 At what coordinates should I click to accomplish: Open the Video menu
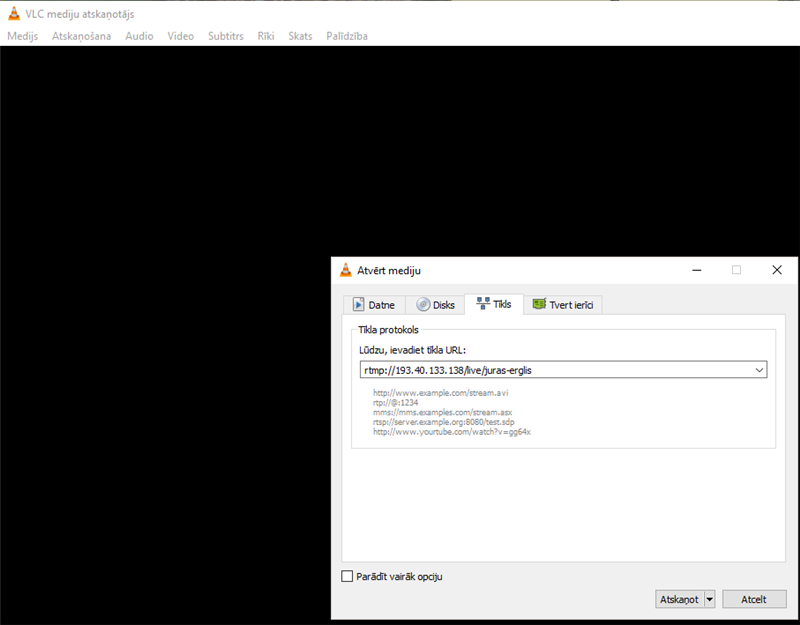[181, 36]
